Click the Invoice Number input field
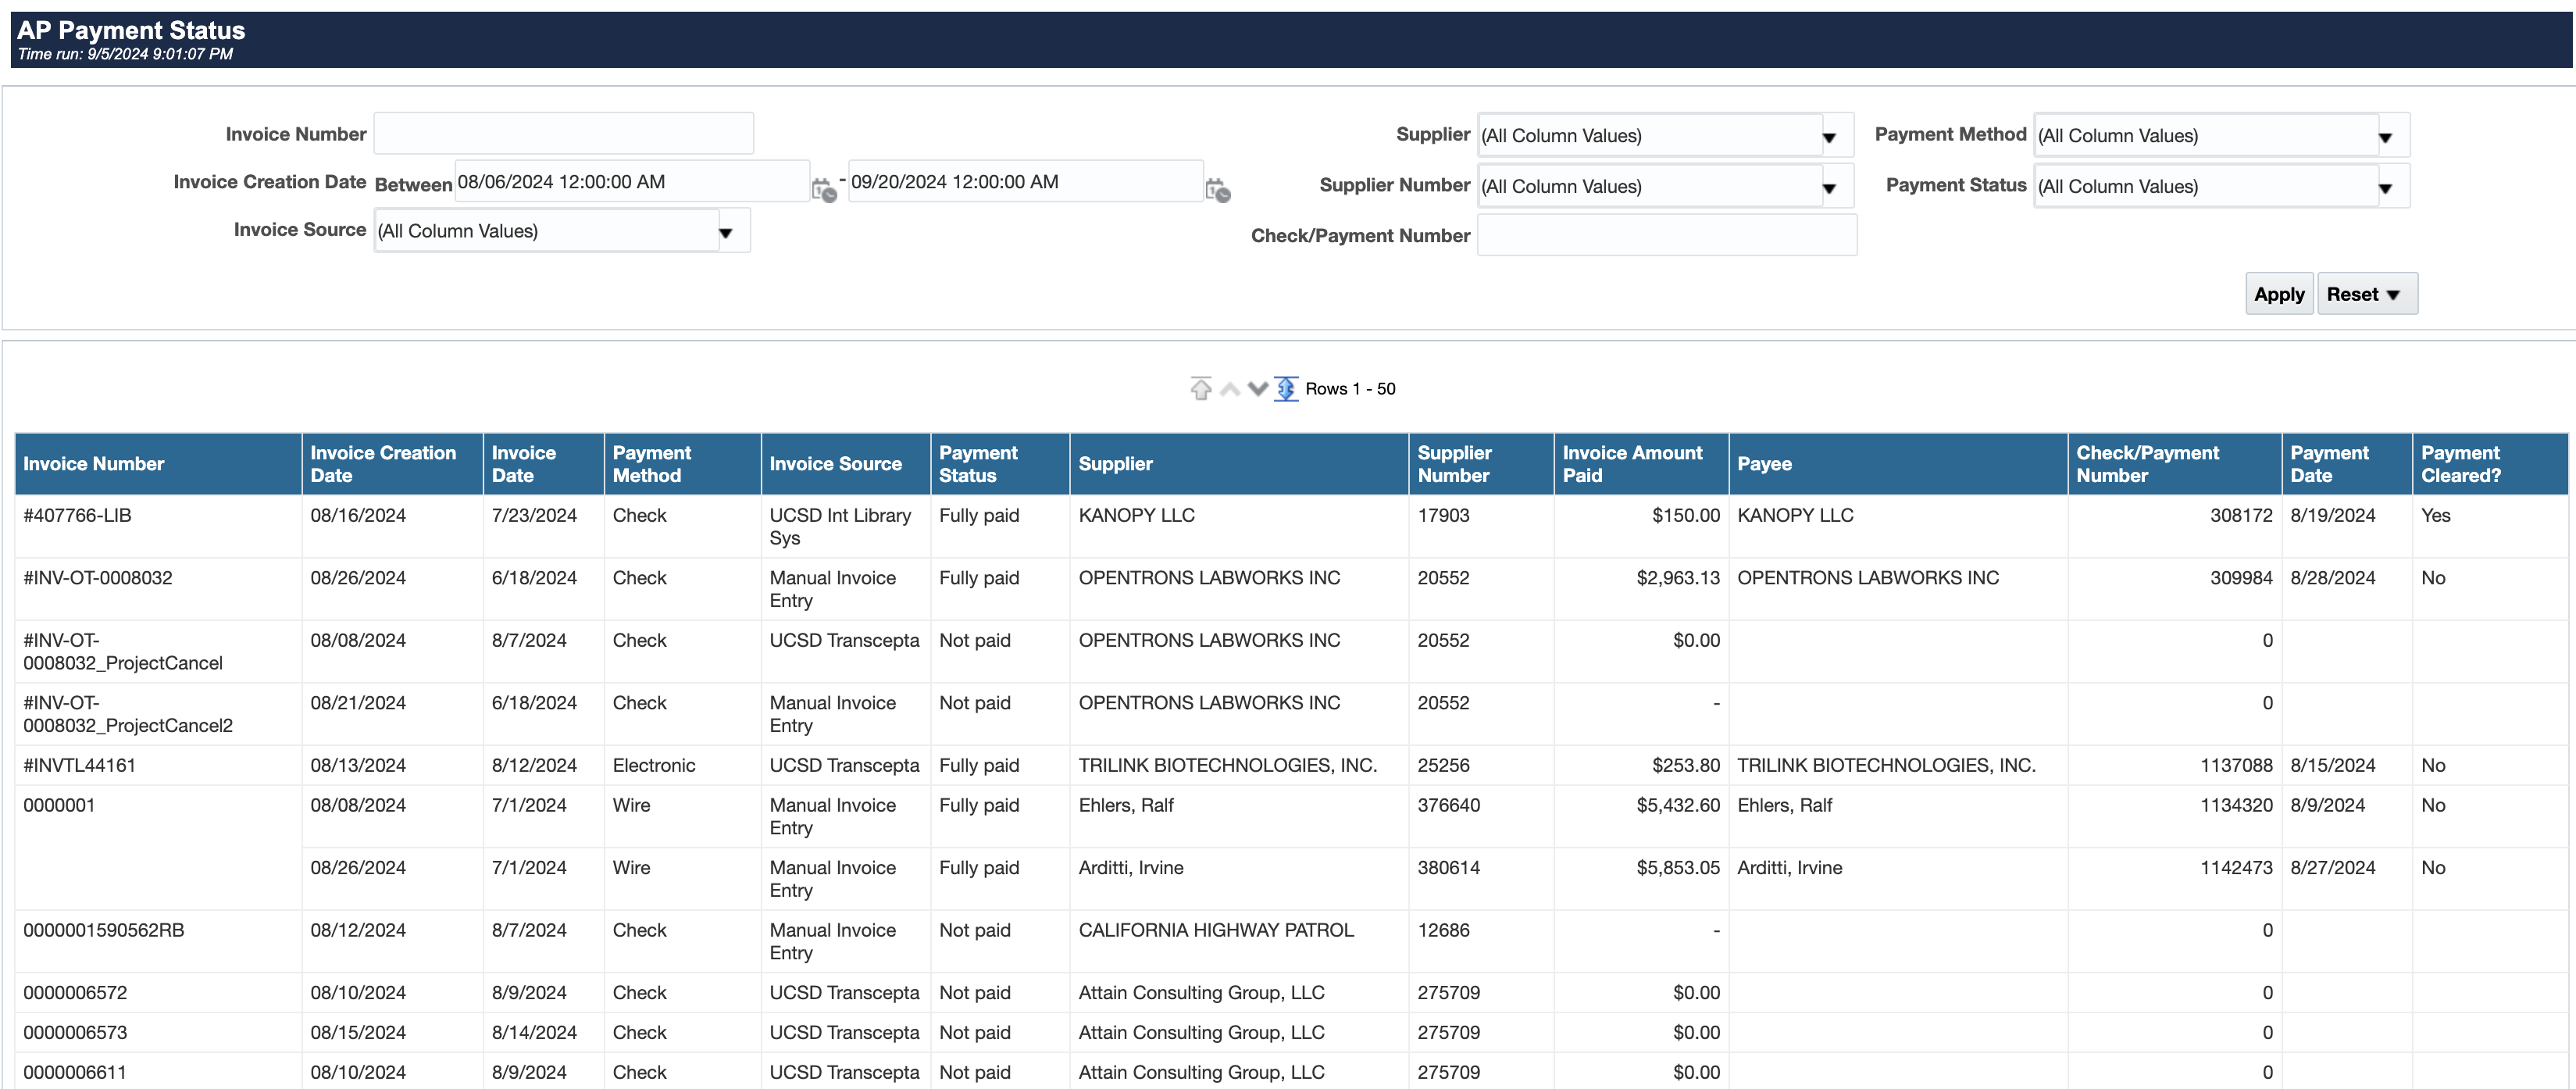The width and height of the screenshot is (2576, 1089). 563,134
